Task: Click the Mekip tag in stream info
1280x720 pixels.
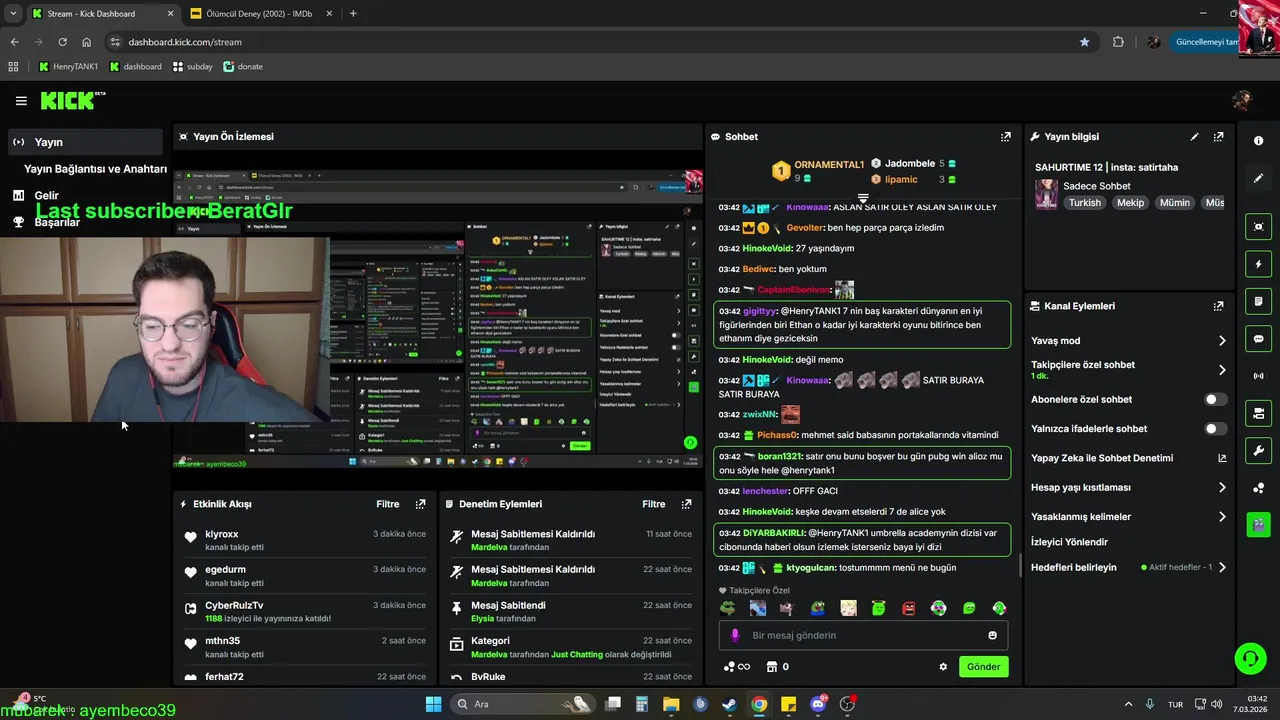Action: (x=1130, y=203)
